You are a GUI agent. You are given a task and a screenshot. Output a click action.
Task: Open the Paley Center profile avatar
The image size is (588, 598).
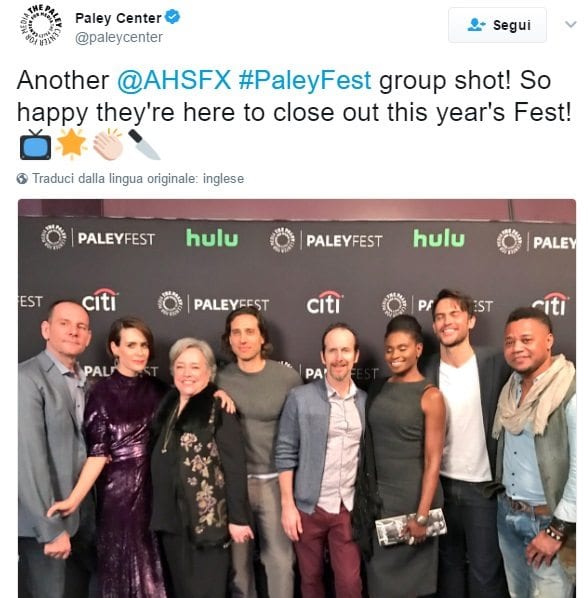pos(40,26)
